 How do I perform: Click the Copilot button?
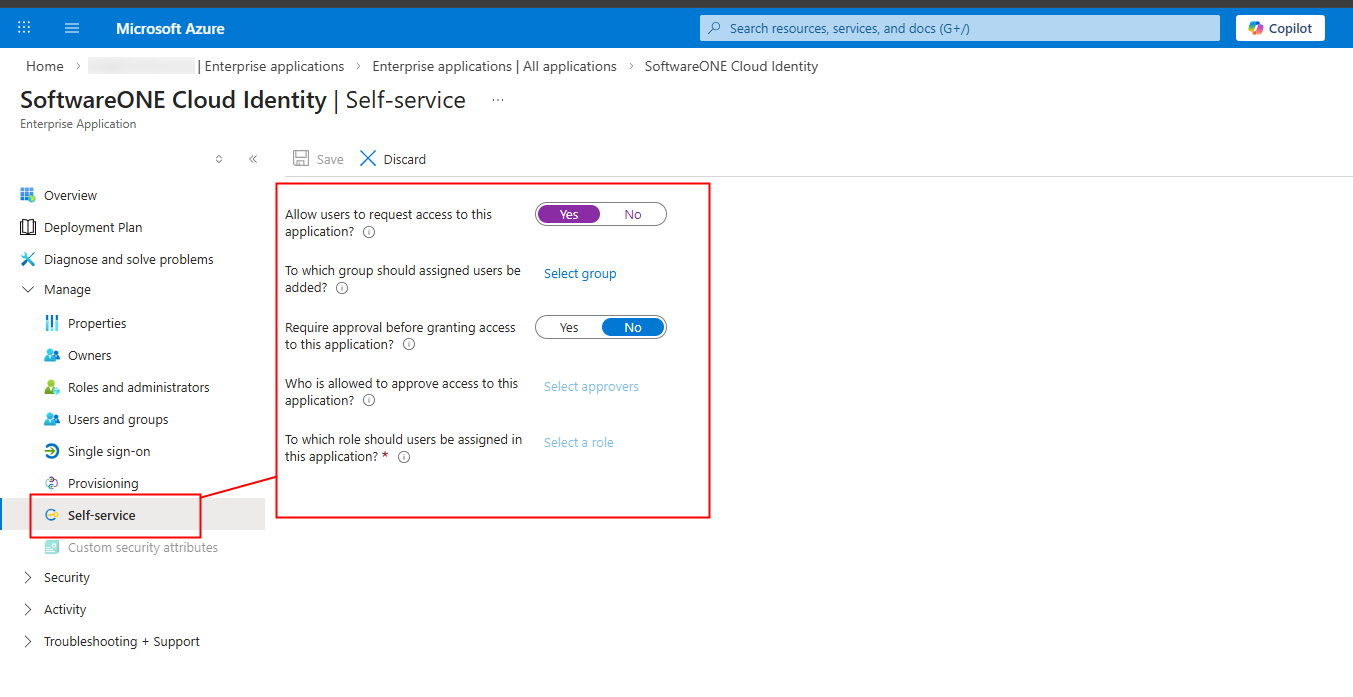coord(1280,28)
